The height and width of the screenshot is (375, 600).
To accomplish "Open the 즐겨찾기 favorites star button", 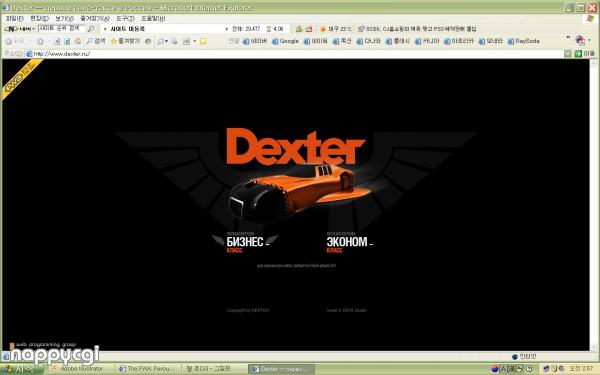I will 125,41.
